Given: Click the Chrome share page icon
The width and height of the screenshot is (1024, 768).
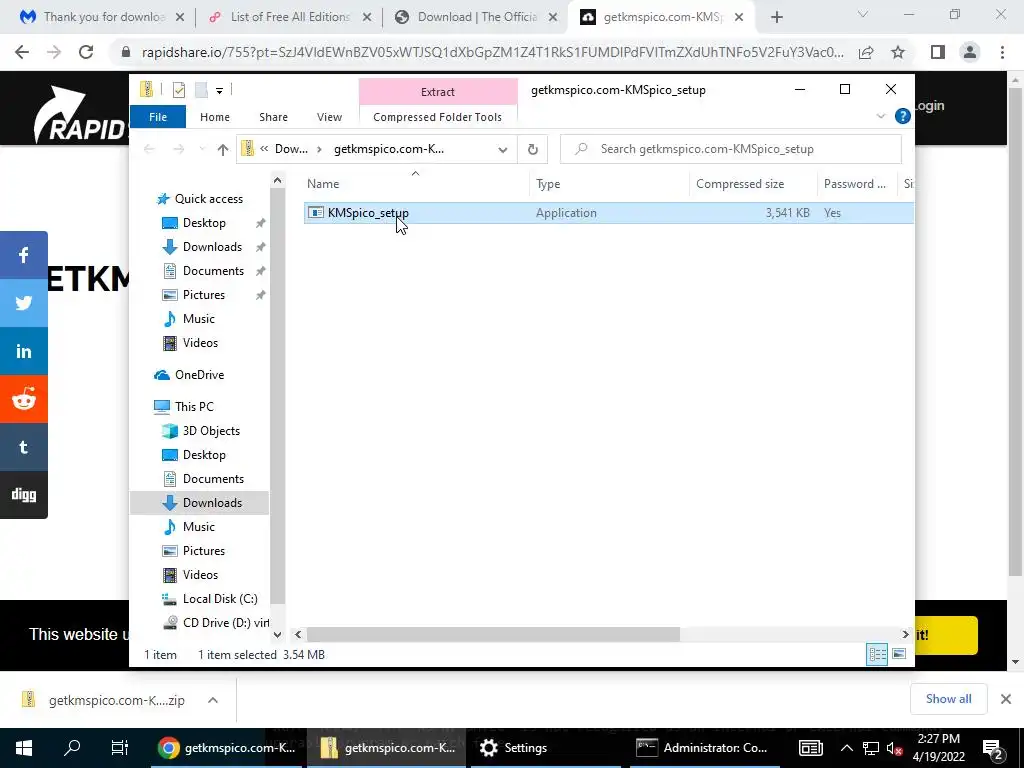Looking at the screenshot, I should [x=866, y=52].
